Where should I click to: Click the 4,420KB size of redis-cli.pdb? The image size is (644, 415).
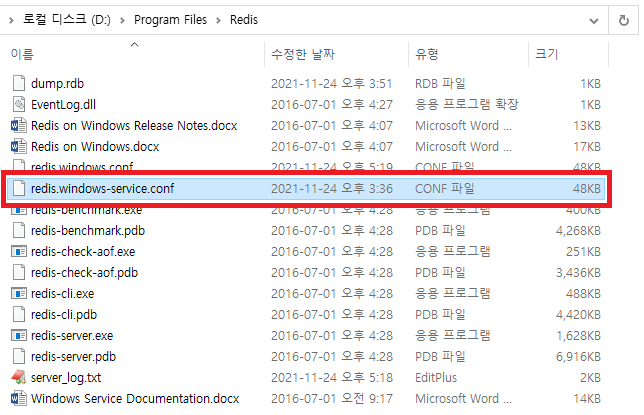(x=578, y=314)
